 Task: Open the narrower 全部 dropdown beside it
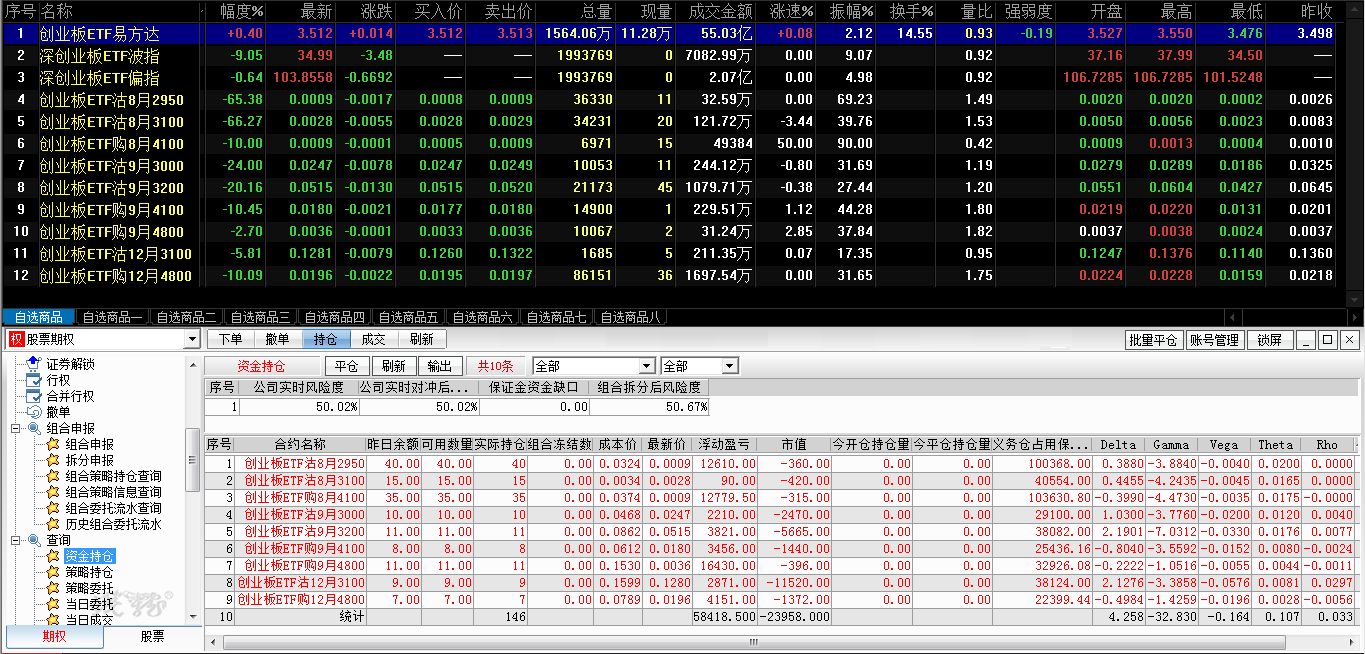coord(730,366)
